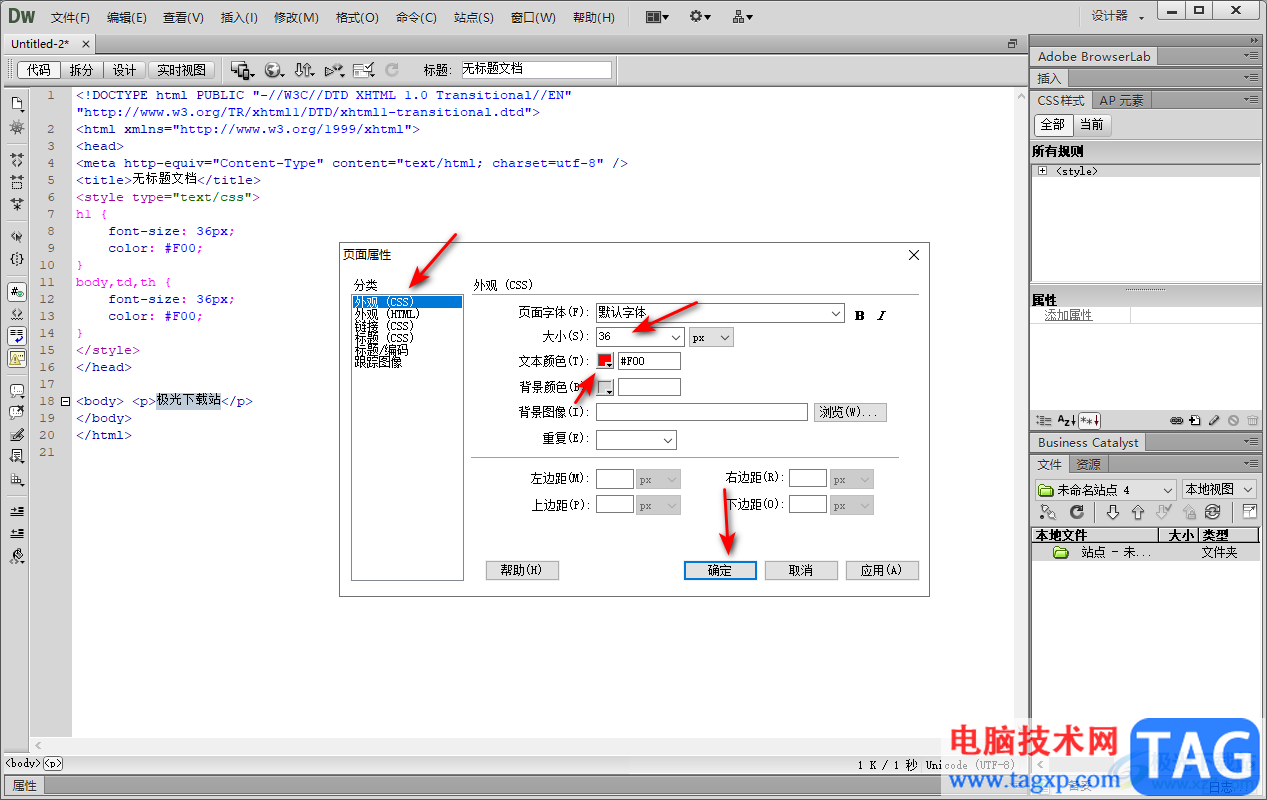Refresh the Files panel list
The image size is (1267, 800).
[x=1077, y=512]
